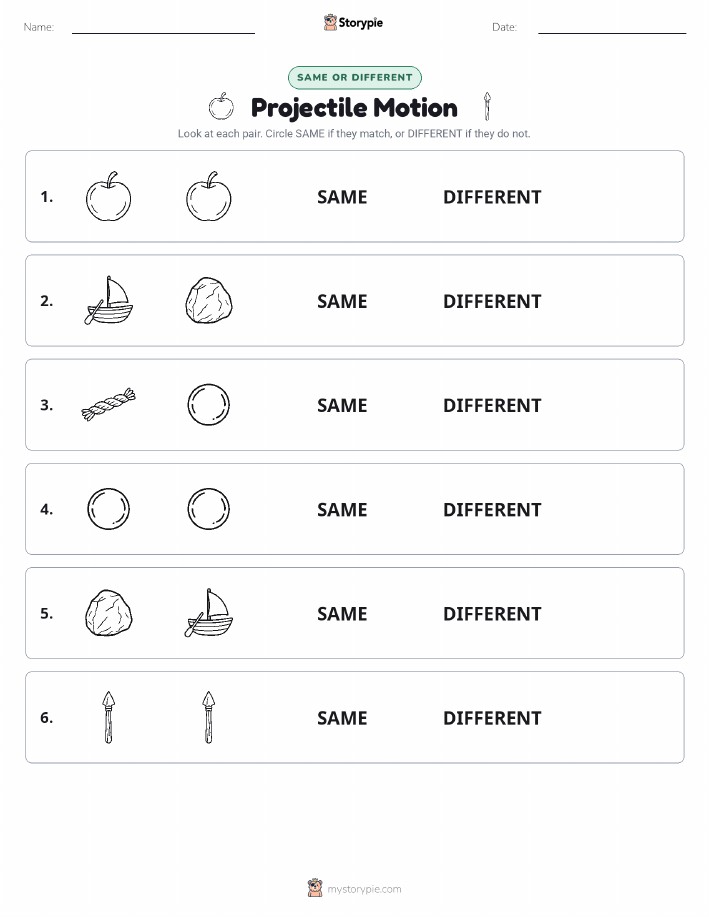The width and height of the screenshot is (709, 917).
Task: Choose SAME for row 1
Action: point(342,197)
